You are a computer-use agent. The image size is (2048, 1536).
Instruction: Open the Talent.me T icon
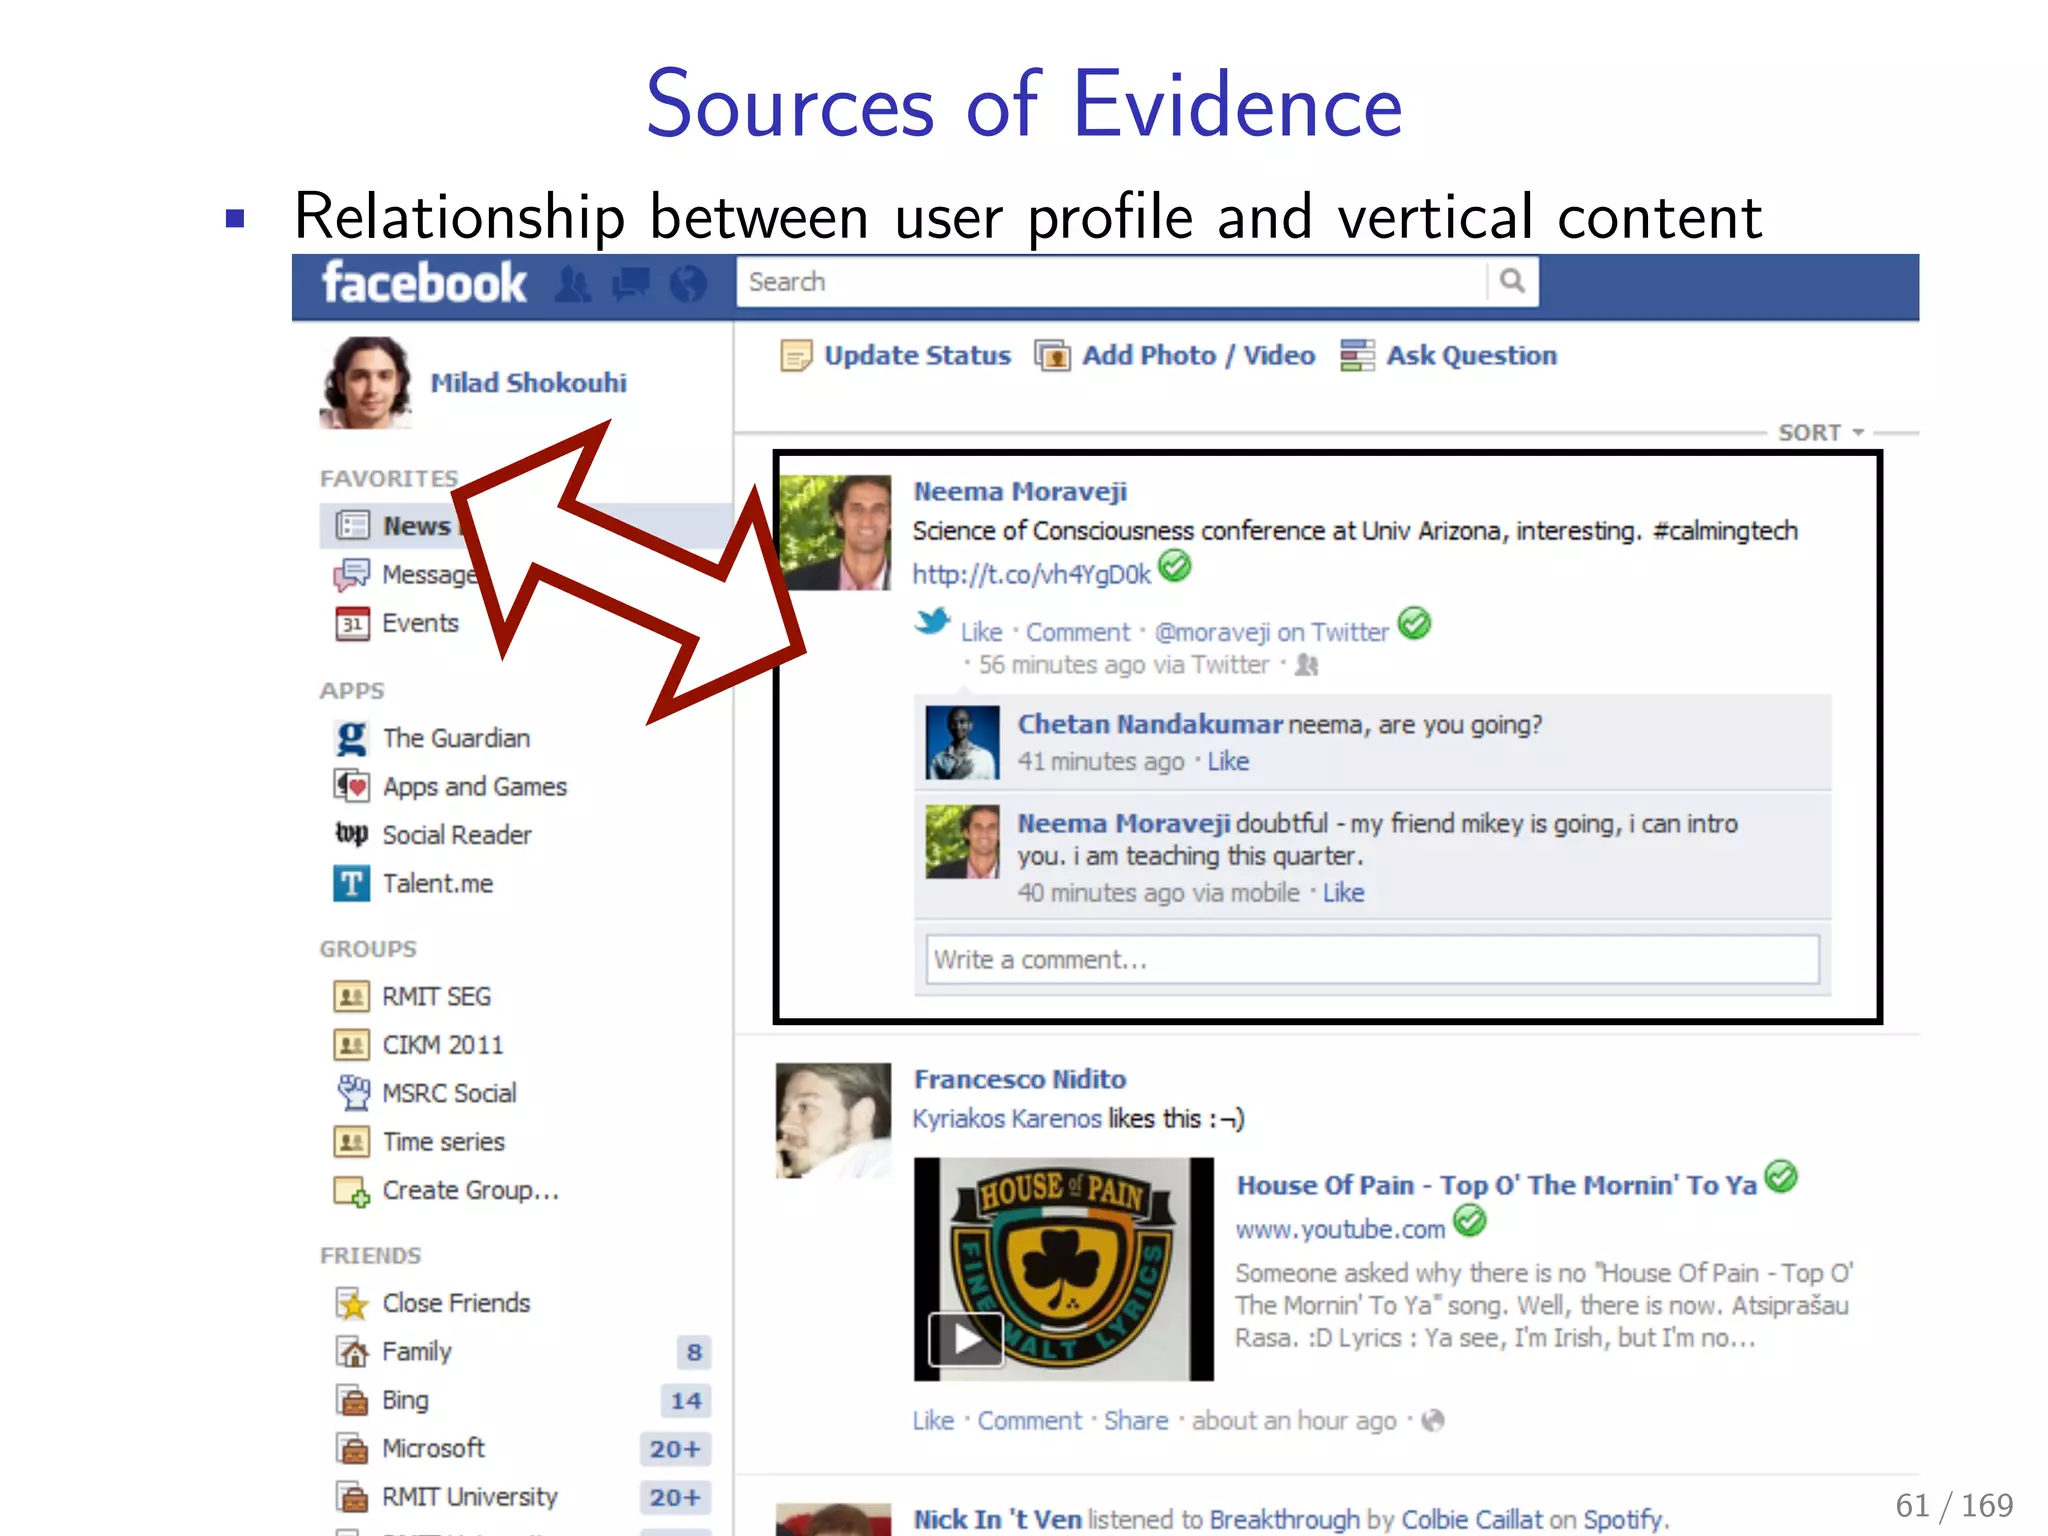pyautogui.click(x=351, y=884)
